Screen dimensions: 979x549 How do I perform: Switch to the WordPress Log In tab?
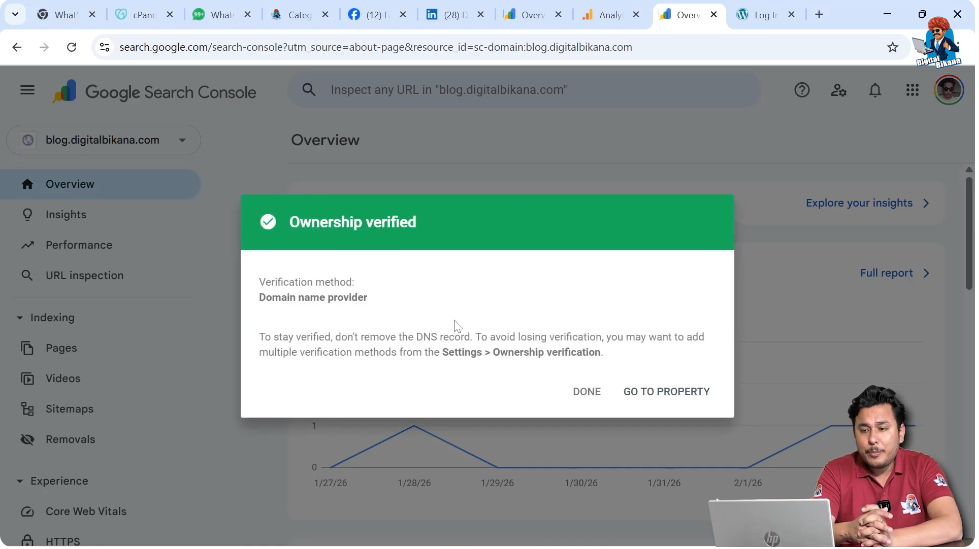(x=767, y=14)
